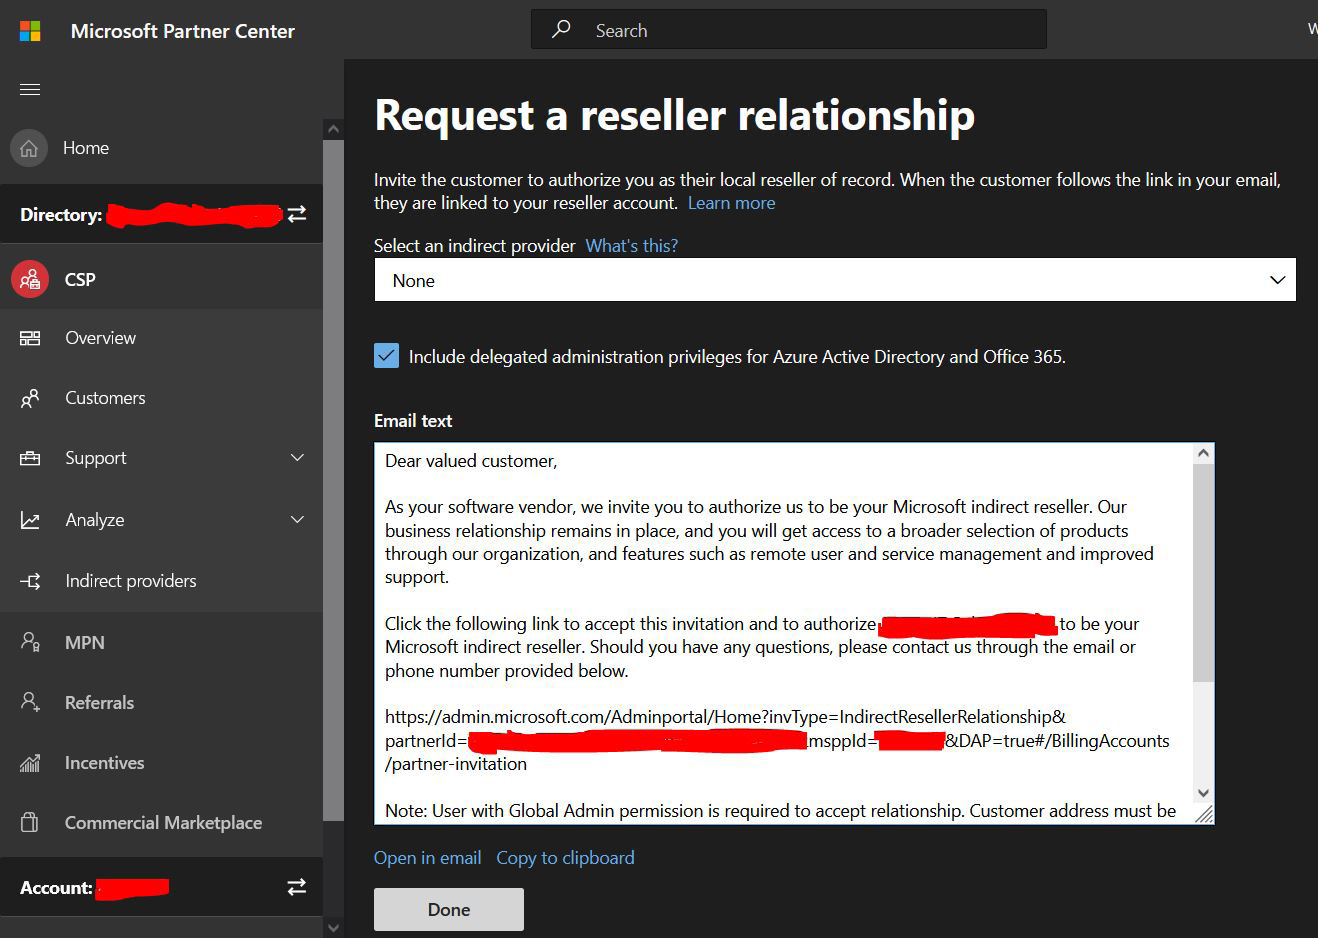Click in the Search box
The width and height of the screenshot is (1318, 938).
tap(789, 30)
